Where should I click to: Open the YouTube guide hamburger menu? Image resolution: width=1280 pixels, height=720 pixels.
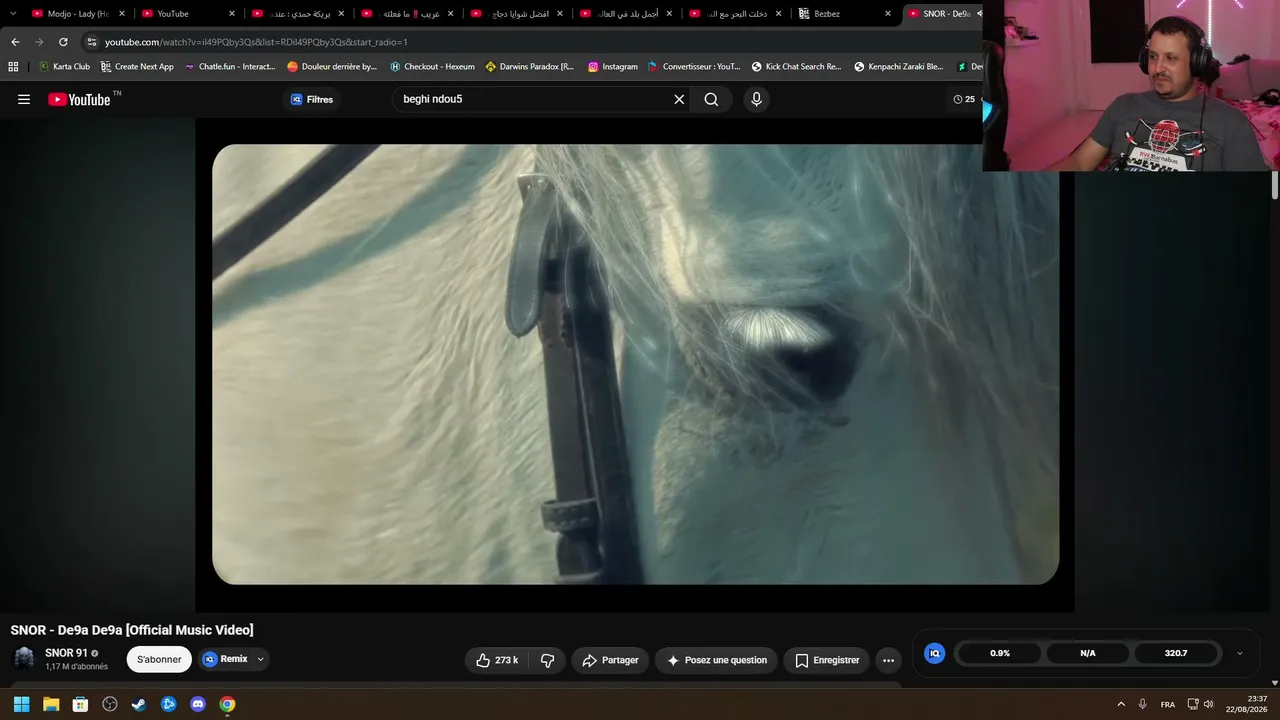click(24, 99)
